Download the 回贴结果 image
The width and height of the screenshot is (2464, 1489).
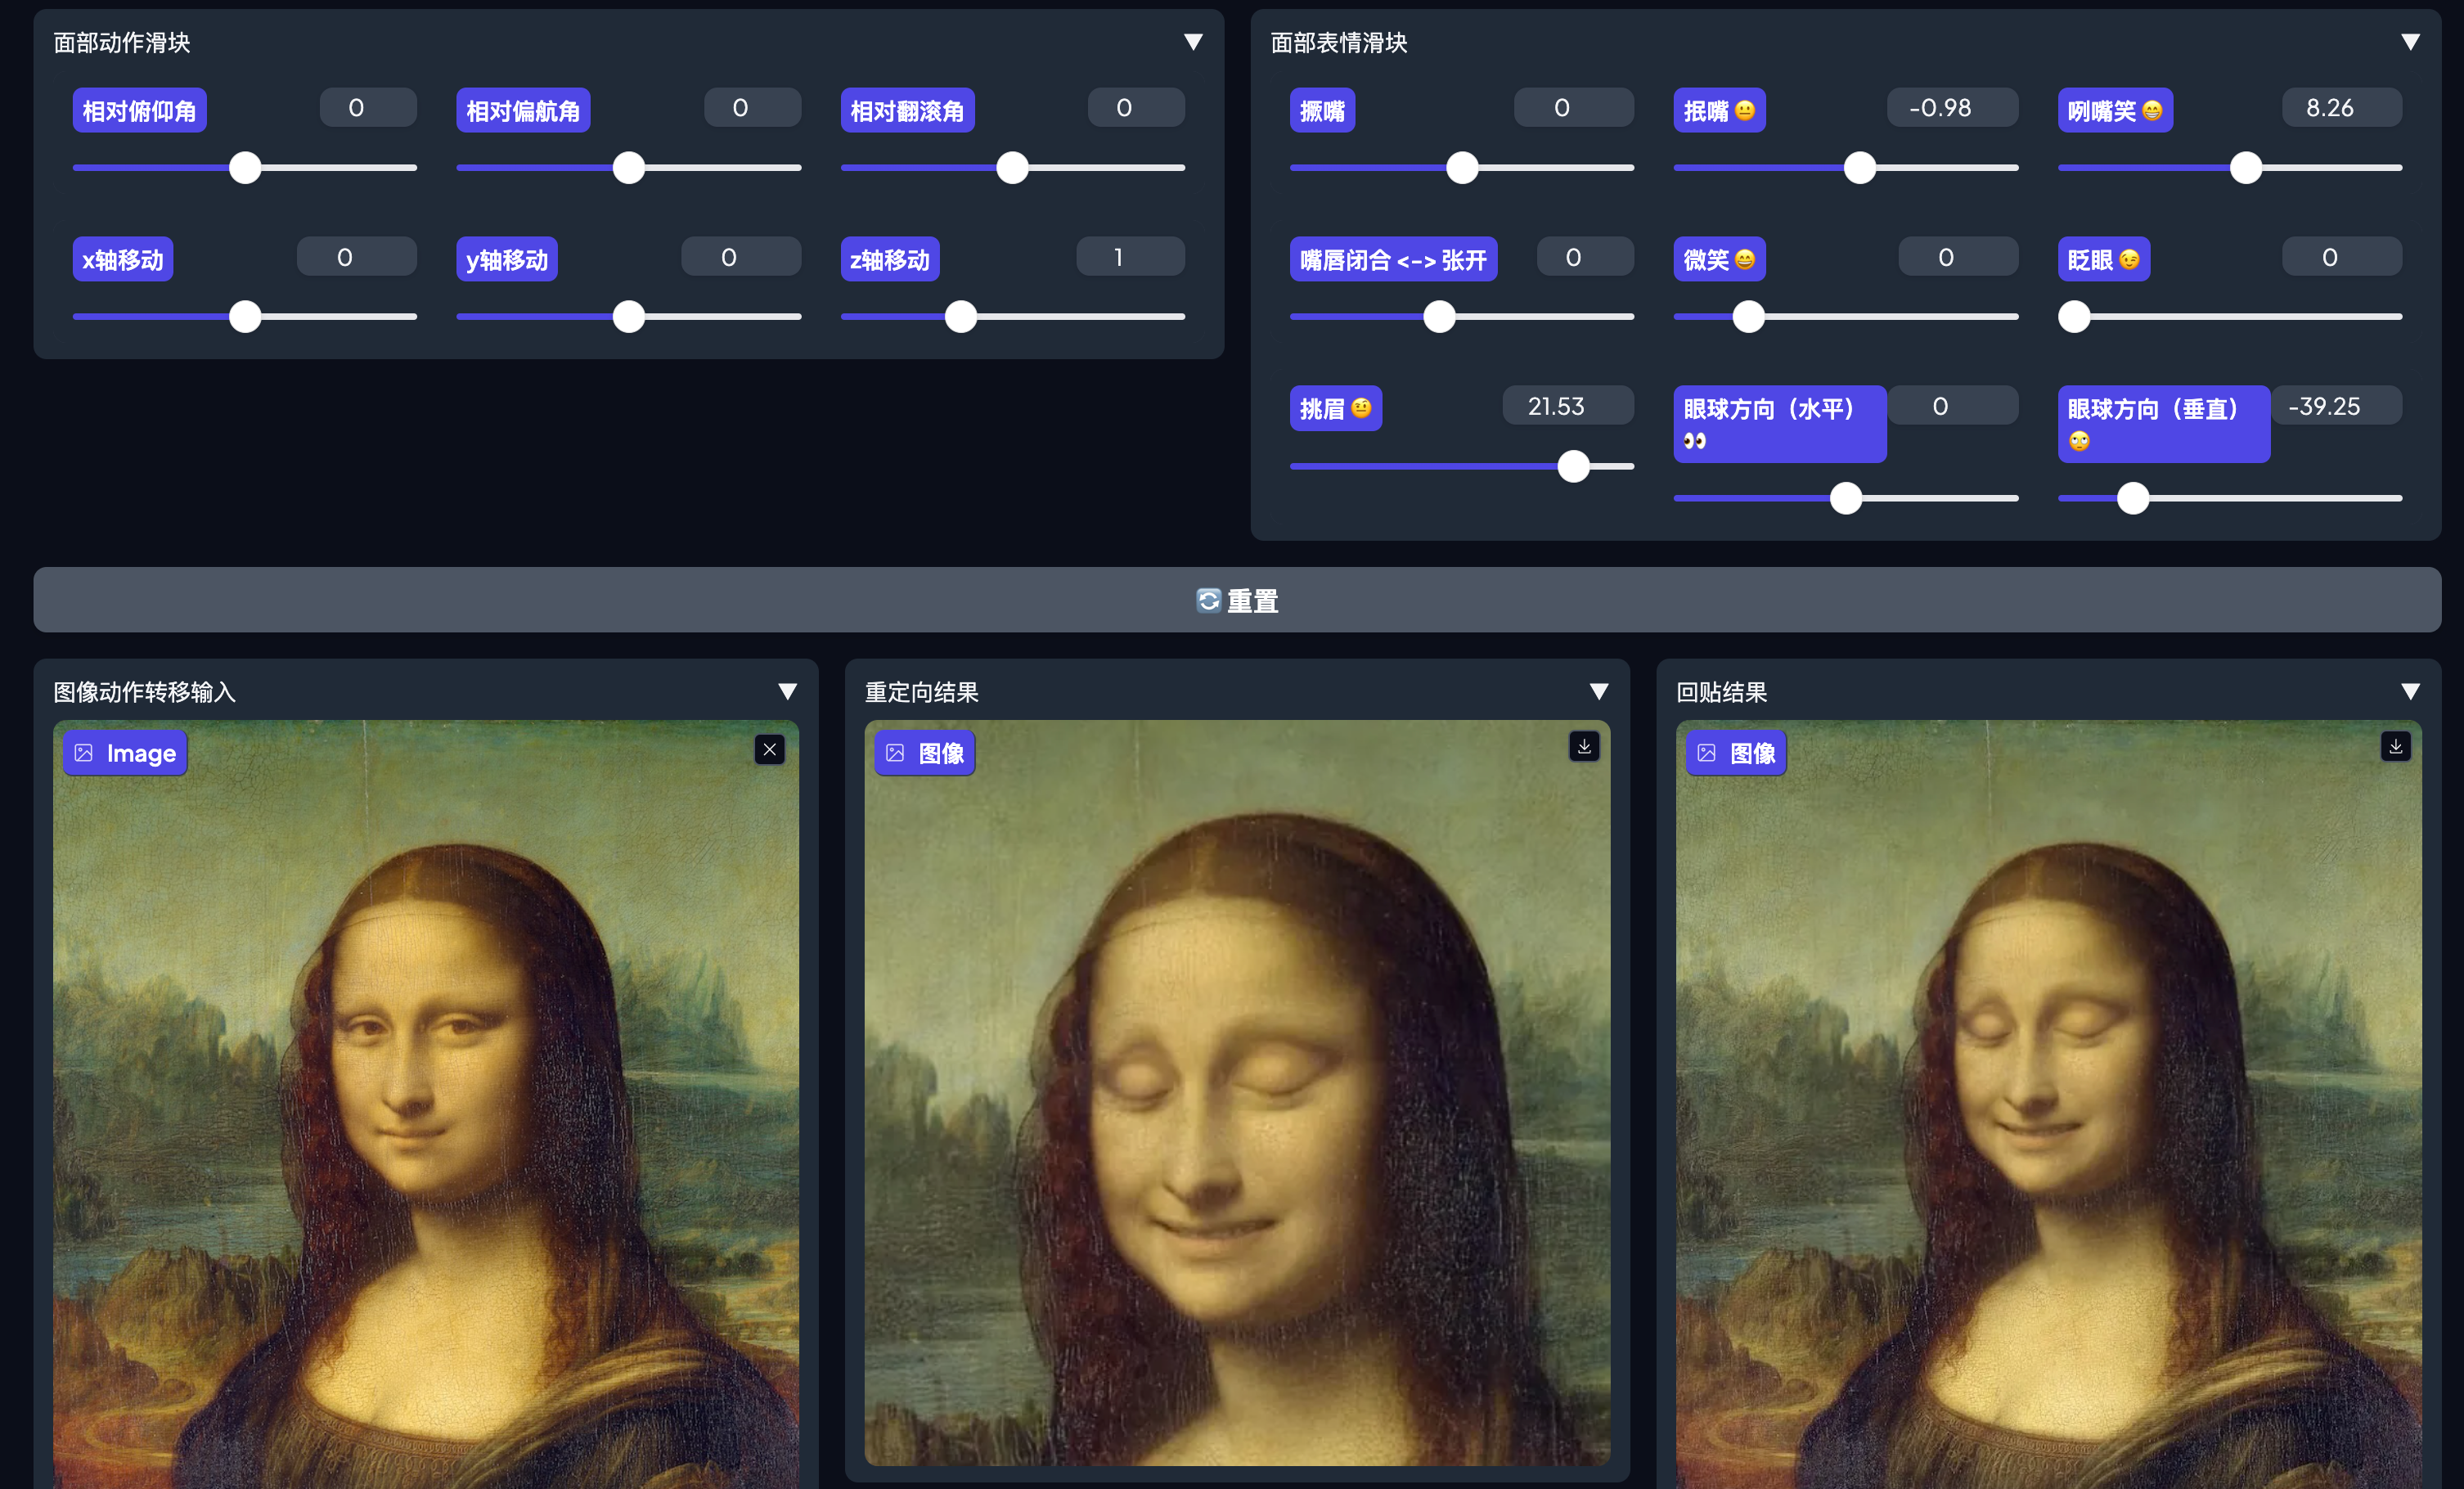point(2395,747)
